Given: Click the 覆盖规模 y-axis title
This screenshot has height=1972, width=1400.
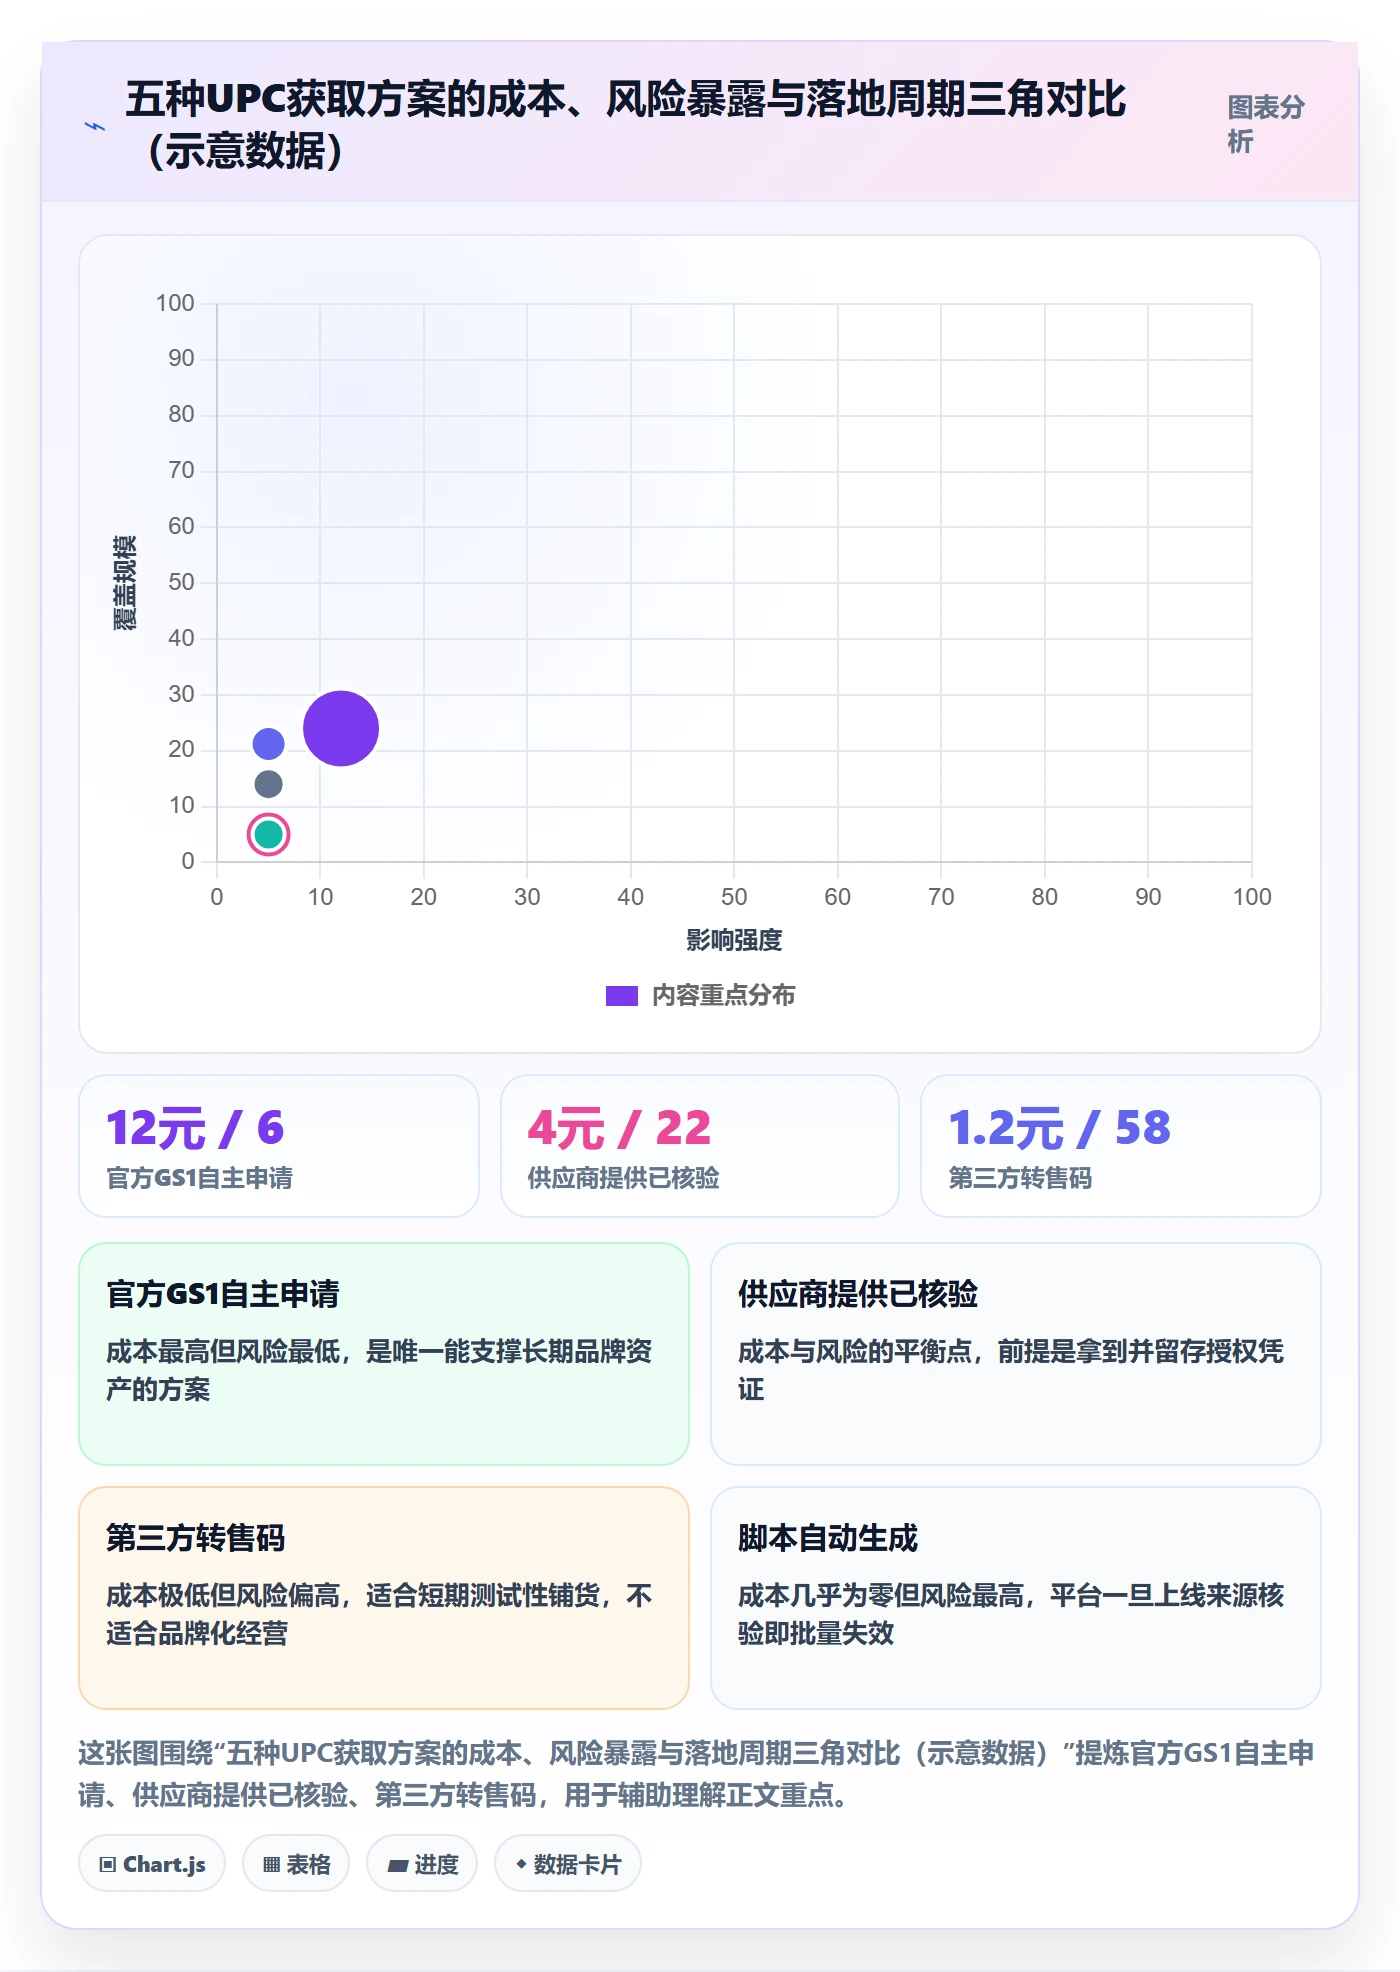Looking at the screenshot, I should (125, 583).
